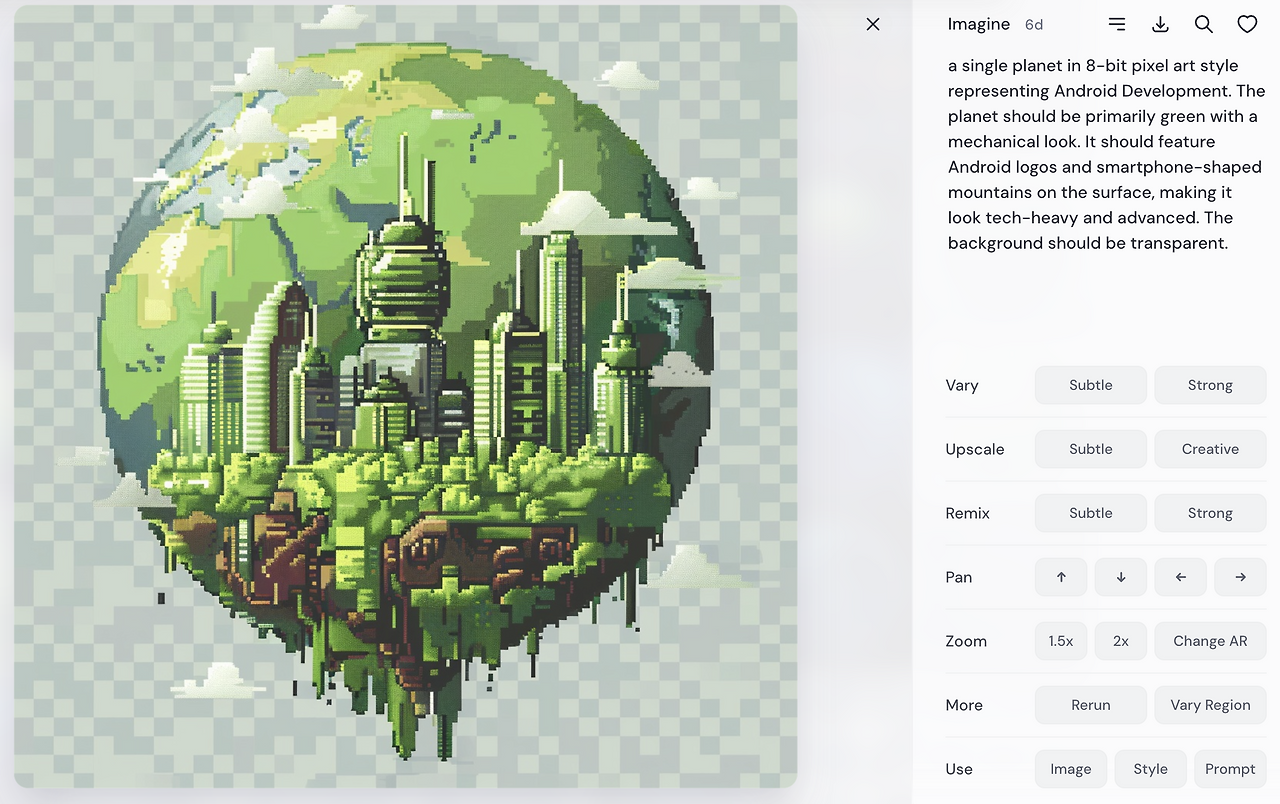Open the Change AR option

1211,641
